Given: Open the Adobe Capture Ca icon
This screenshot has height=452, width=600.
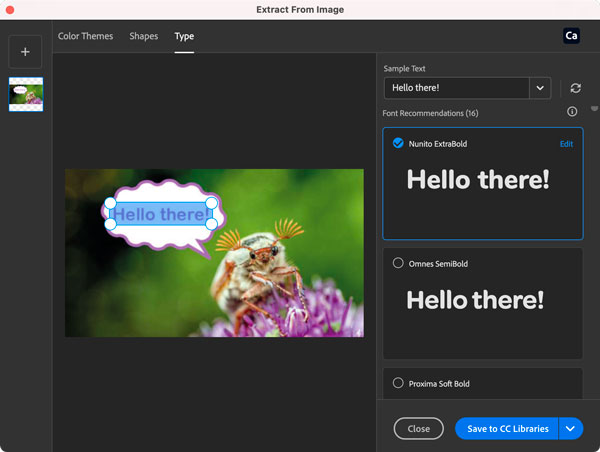Looking at the screenshot, I should coord(571,36).
